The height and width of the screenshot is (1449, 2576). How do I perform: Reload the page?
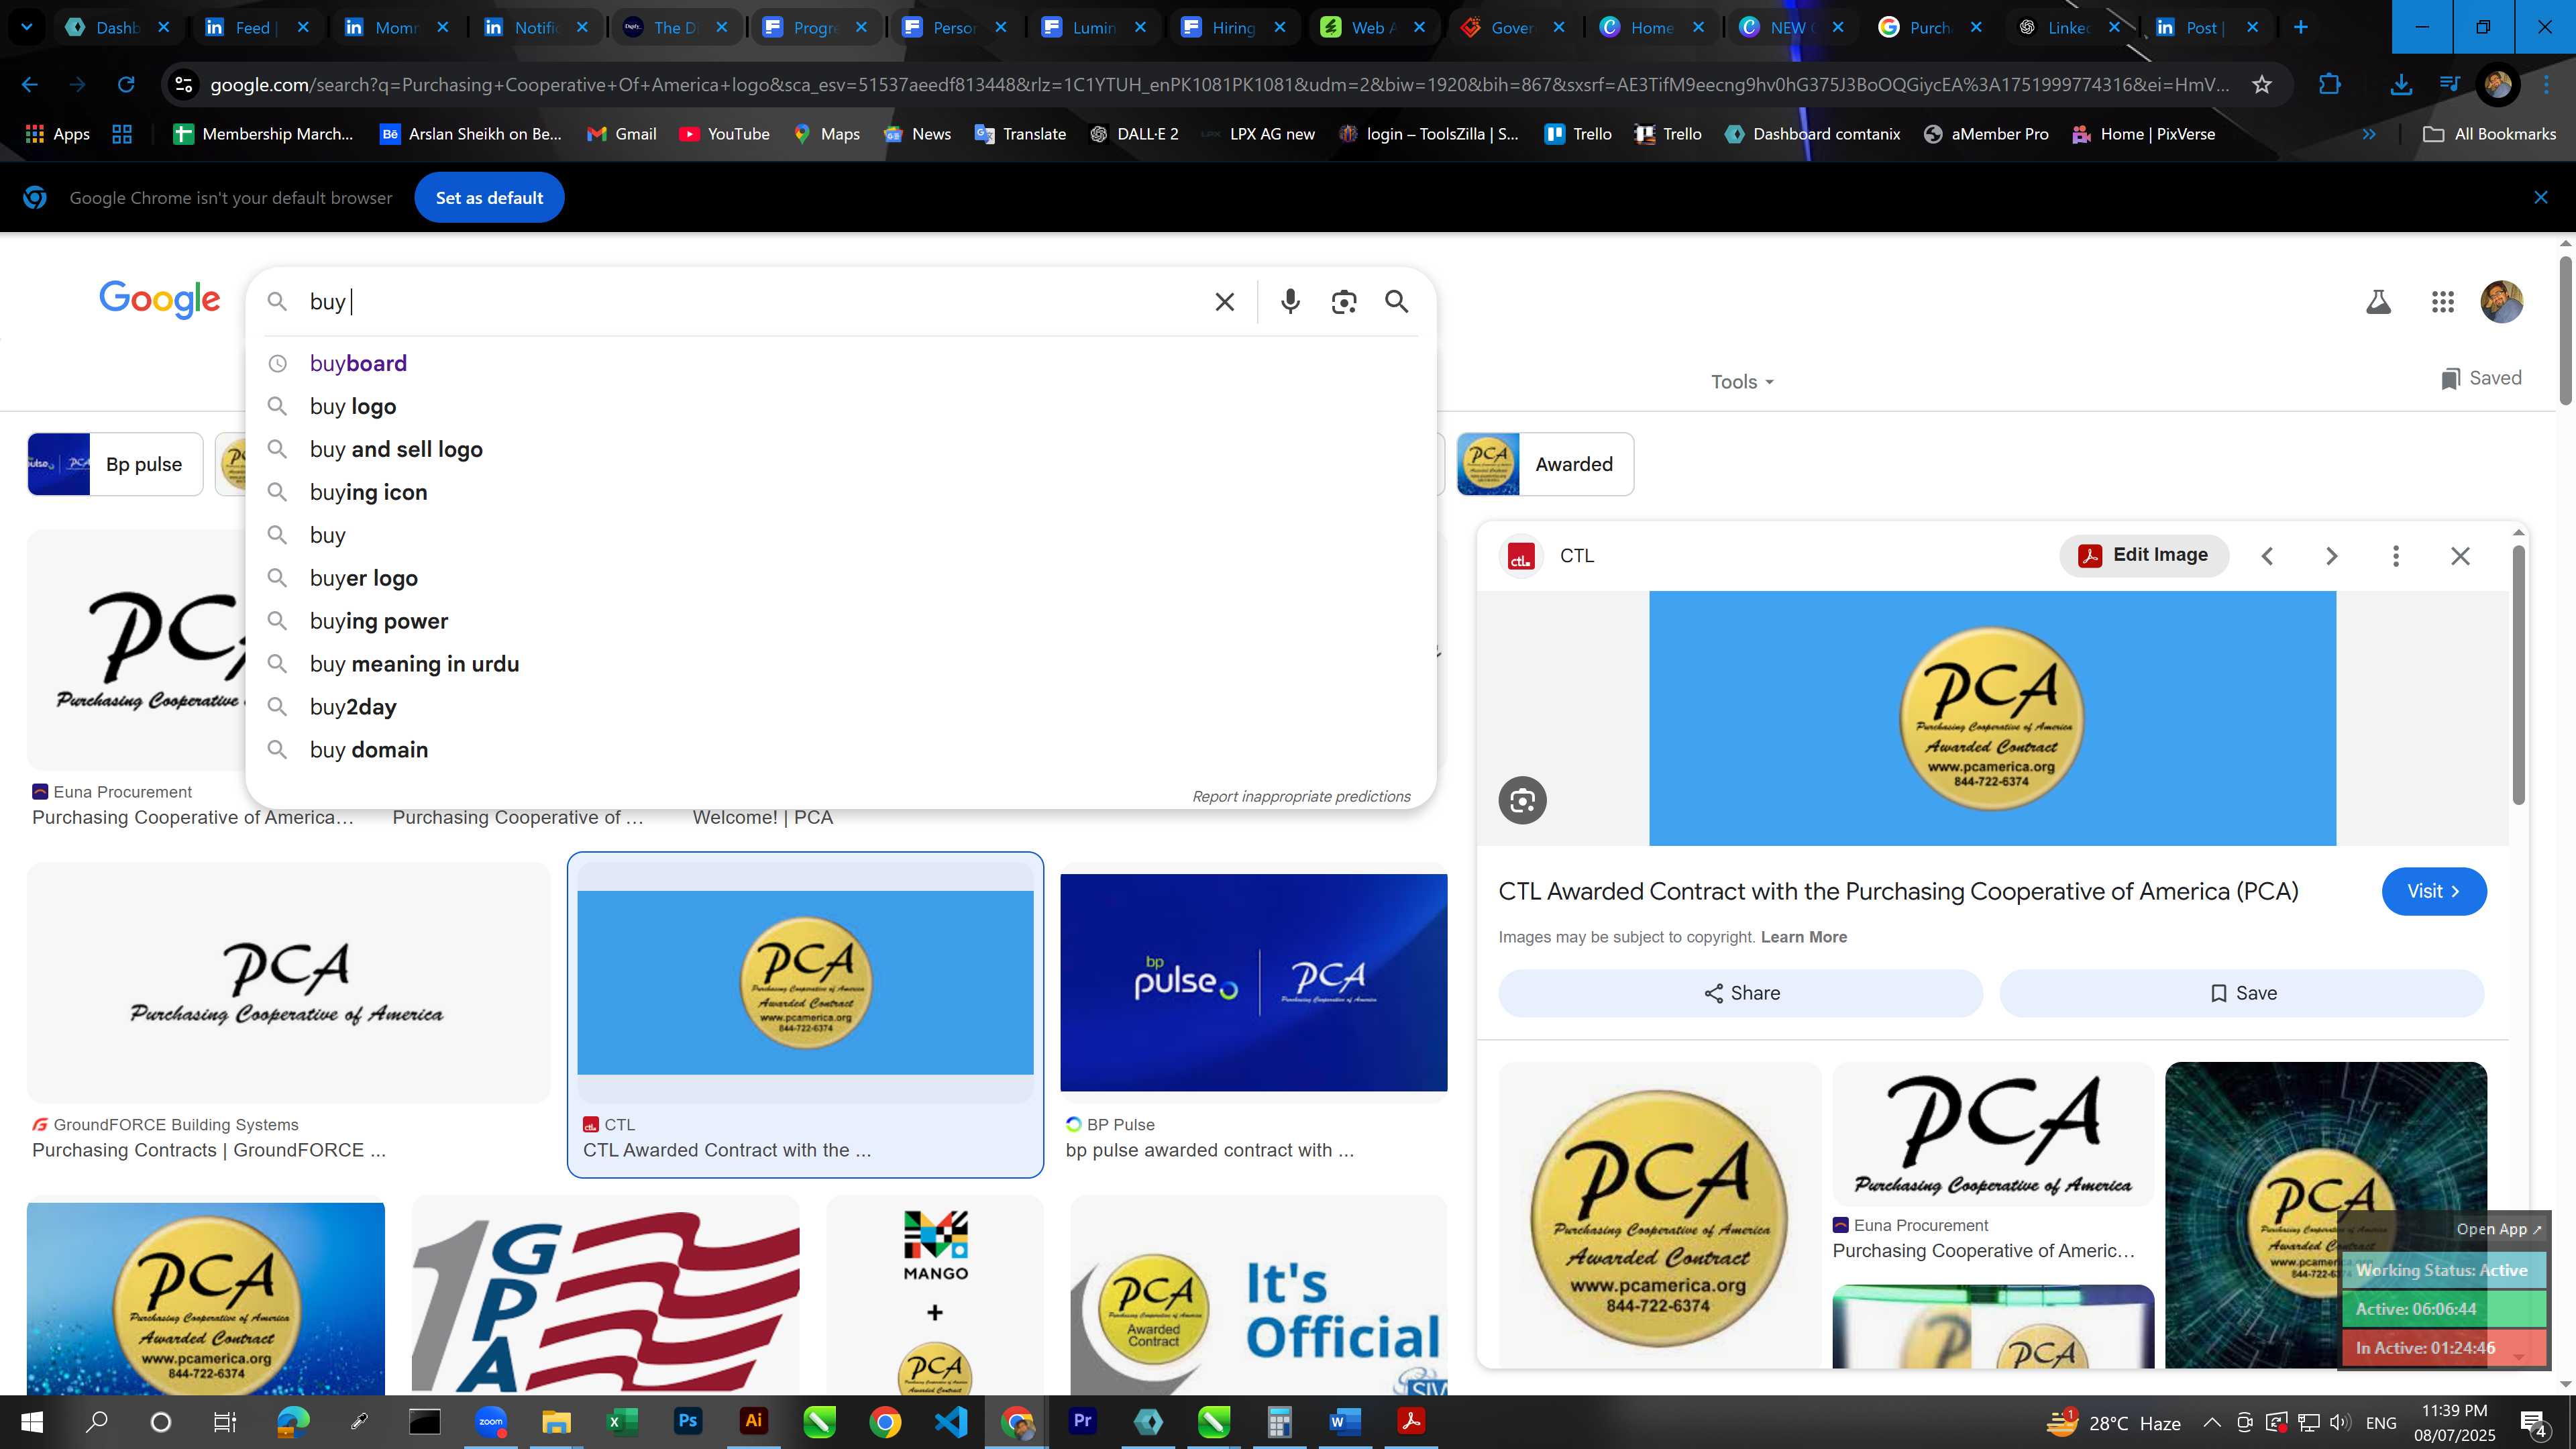126,84
